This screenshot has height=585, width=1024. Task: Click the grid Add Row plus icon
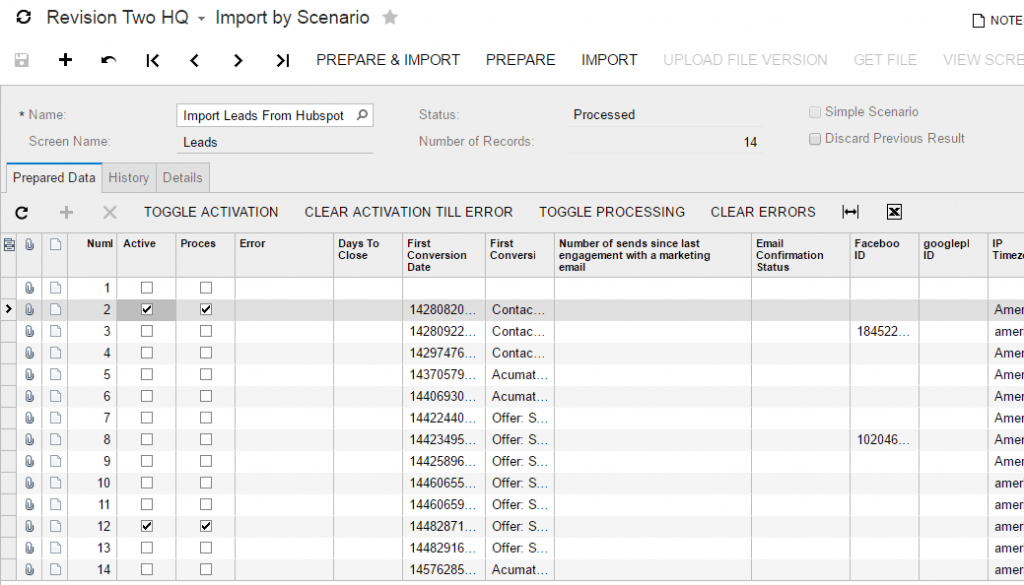coord(66,212)
